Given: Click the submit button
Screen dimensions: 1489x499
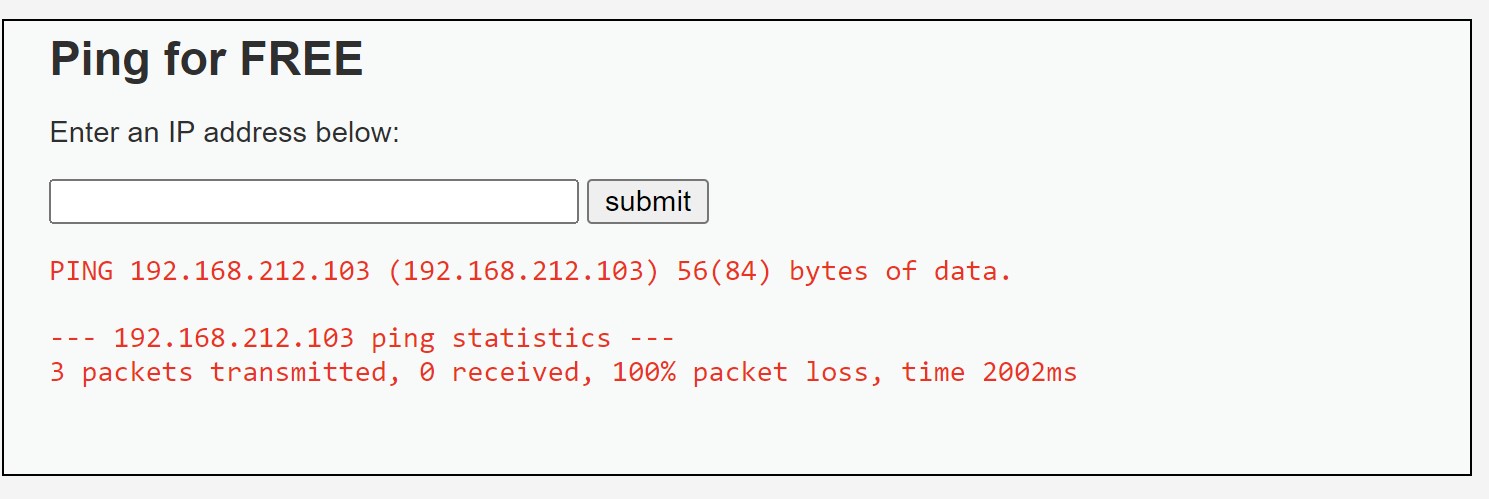Looking at the screenshot, I should click(x=647, y=201).
